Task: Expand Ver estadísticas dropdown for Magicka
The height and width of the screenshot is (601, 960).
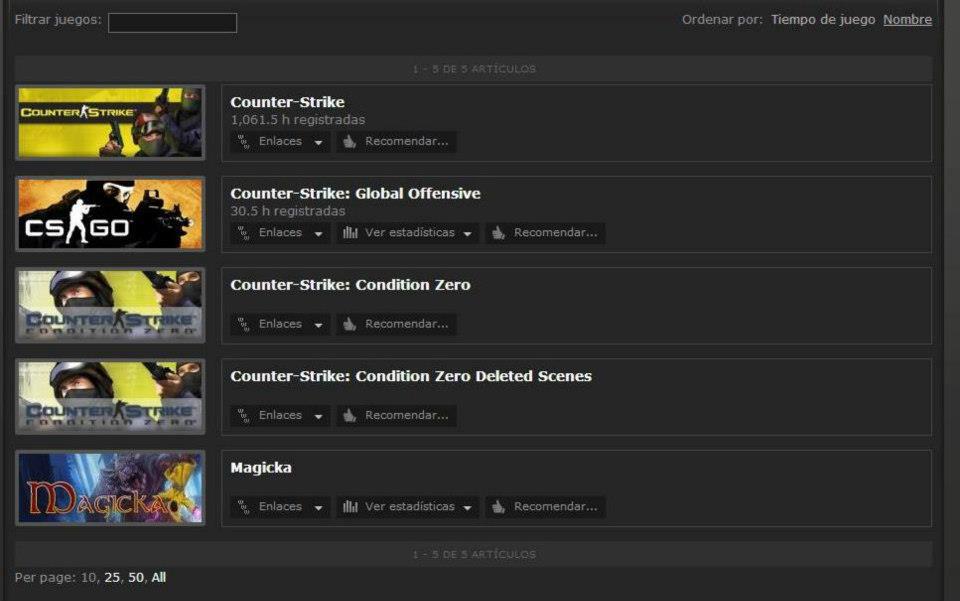Action: coord(408,506)
